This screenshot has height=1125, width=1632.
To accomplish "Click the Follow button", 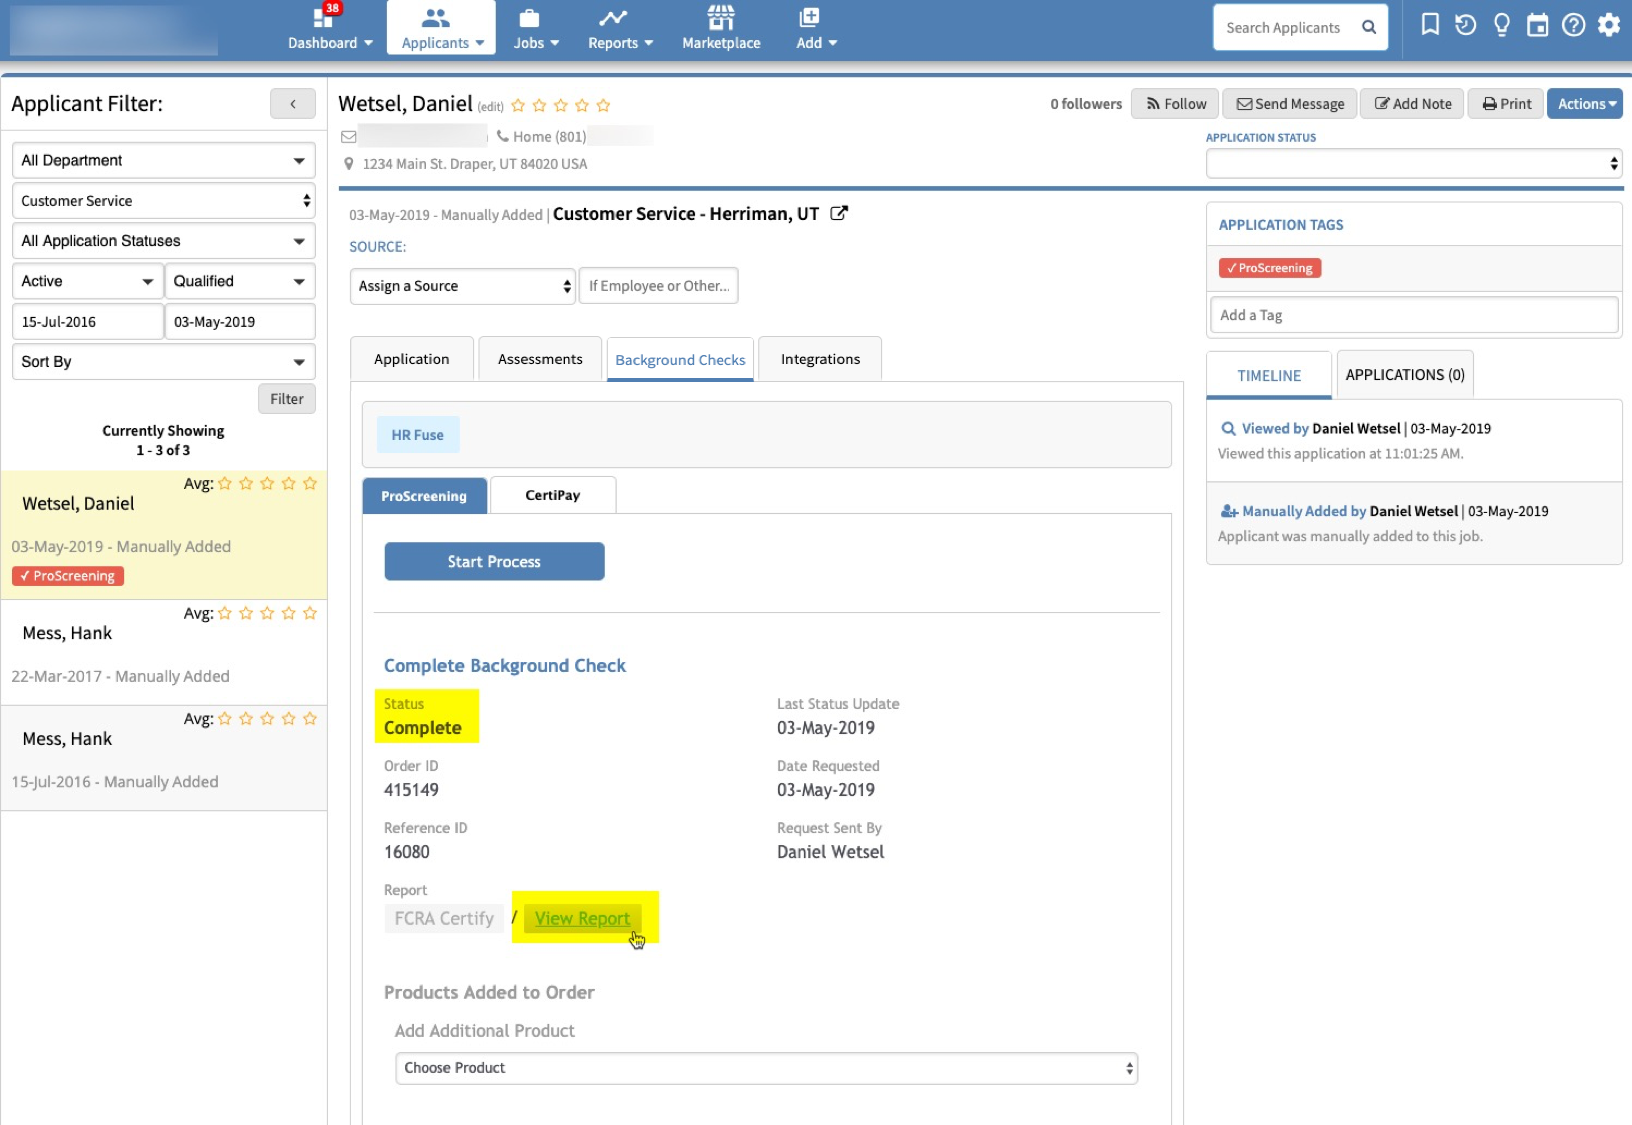I will 1176,104.
